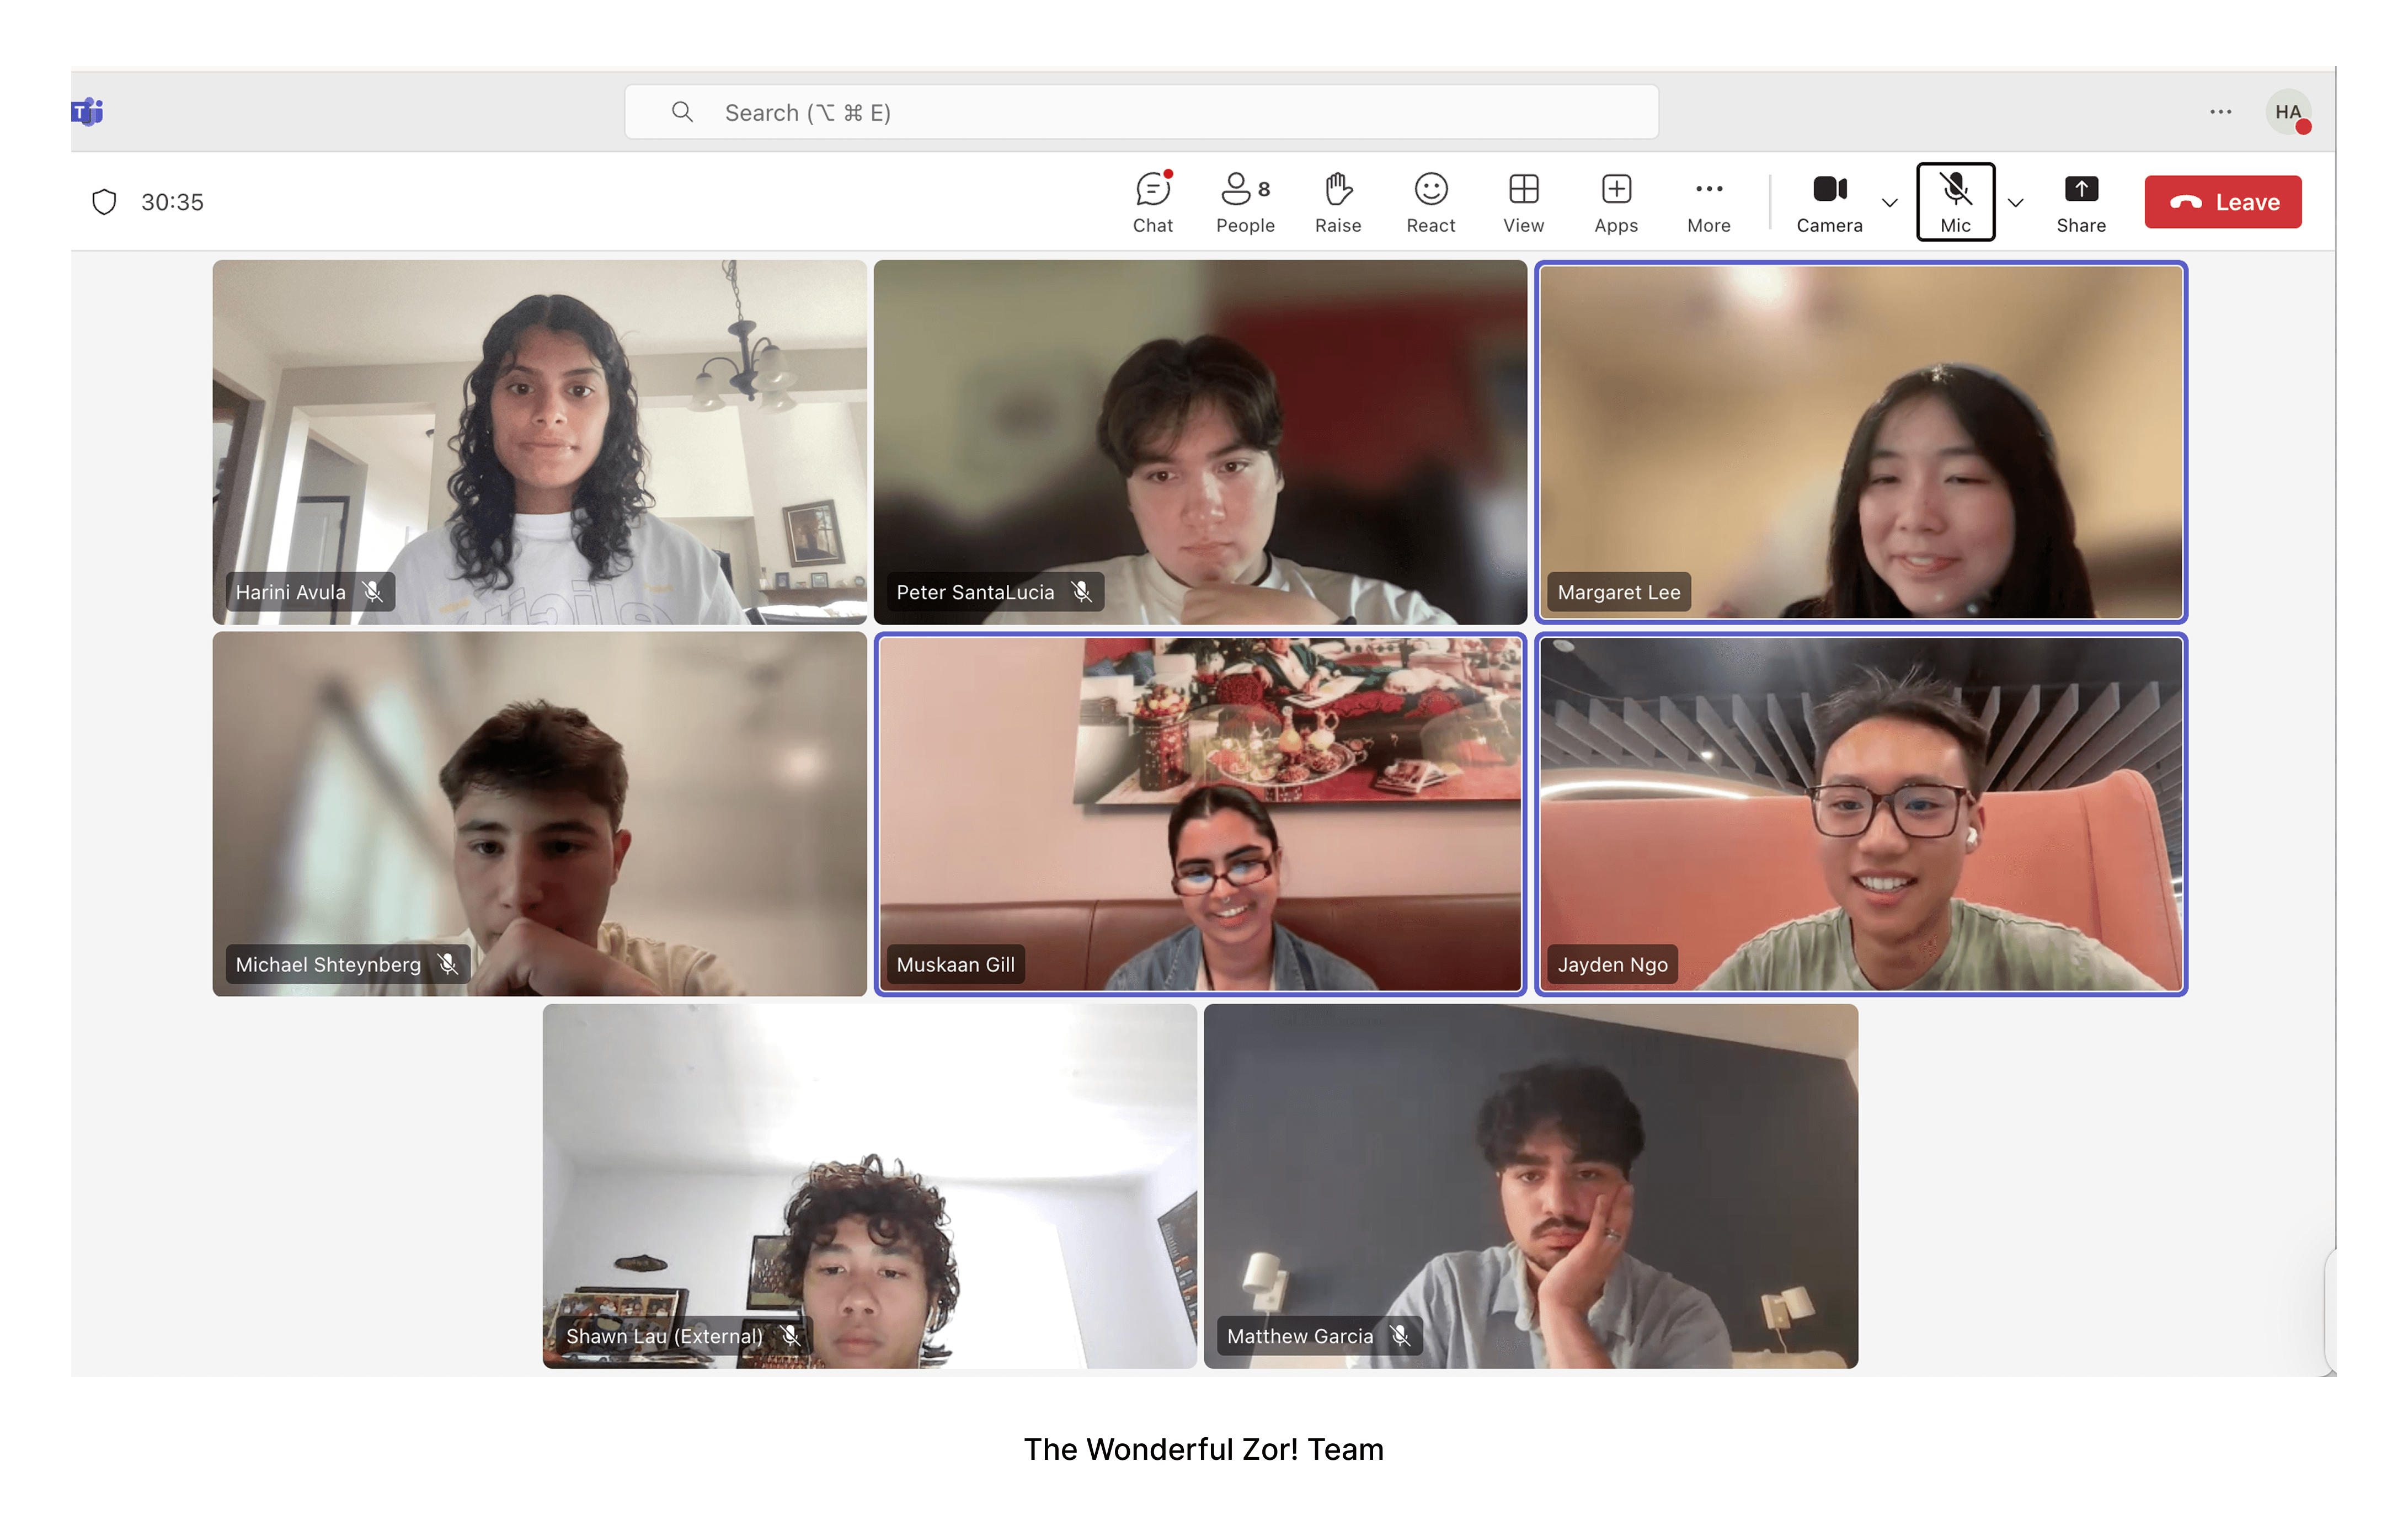Click the Teams logo icon
The width and height of the screenshot is (2408, 1536).
click(88, 112)
